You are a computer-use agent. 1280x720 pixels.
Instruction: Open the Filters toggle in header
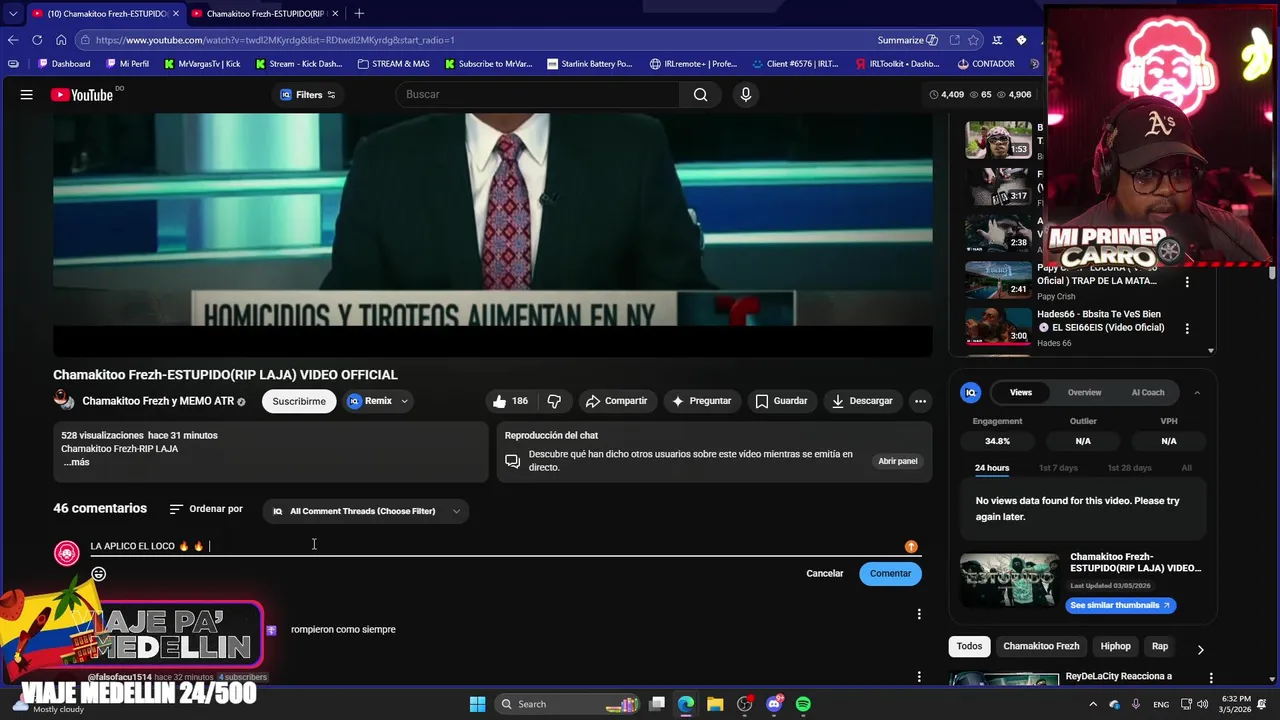point(308,95)
